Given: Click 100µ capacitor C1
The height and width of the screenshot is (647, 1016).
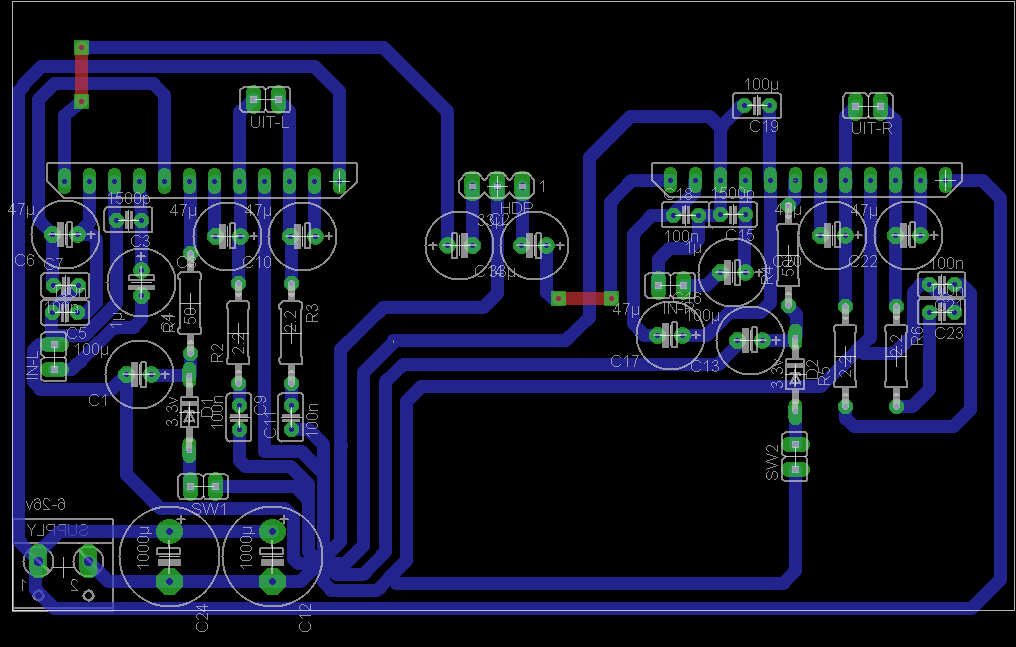Looking at the screenshot, I should tap(139, 374).
